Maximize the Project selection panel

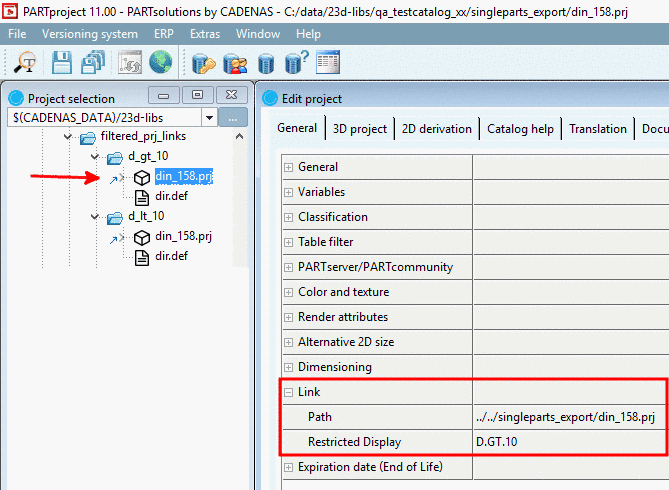click(197, 95)
